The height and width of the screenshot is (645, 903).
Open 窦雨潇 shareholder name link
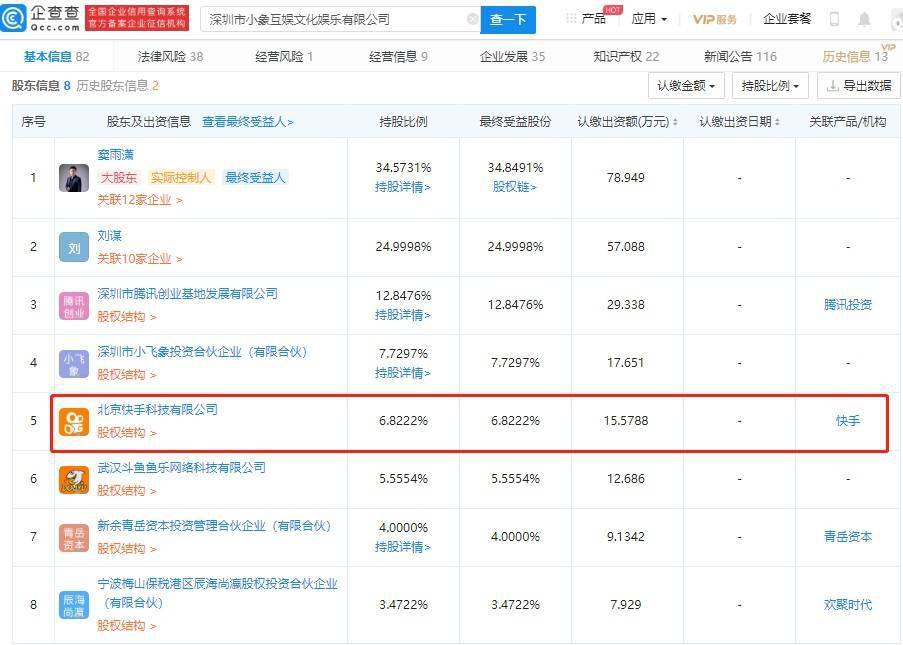coord(116,155)
